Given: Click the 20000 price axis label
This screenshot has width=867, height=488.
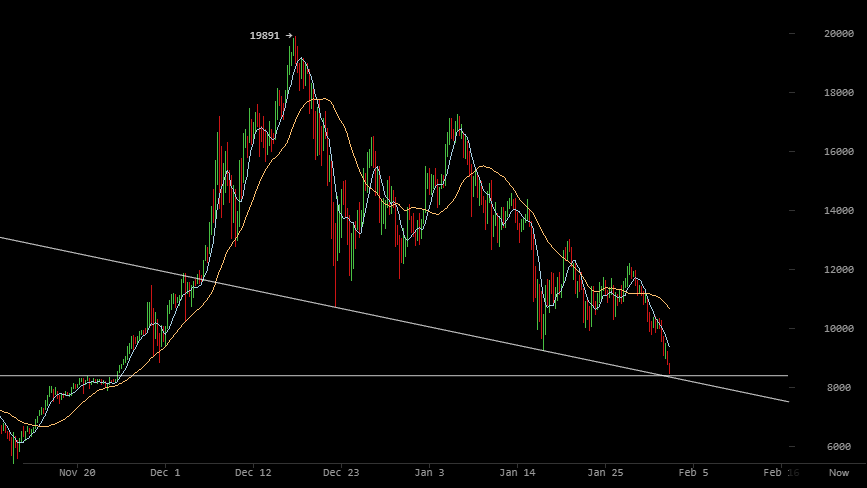Looking at the screenshot, I should click(839, 34).
